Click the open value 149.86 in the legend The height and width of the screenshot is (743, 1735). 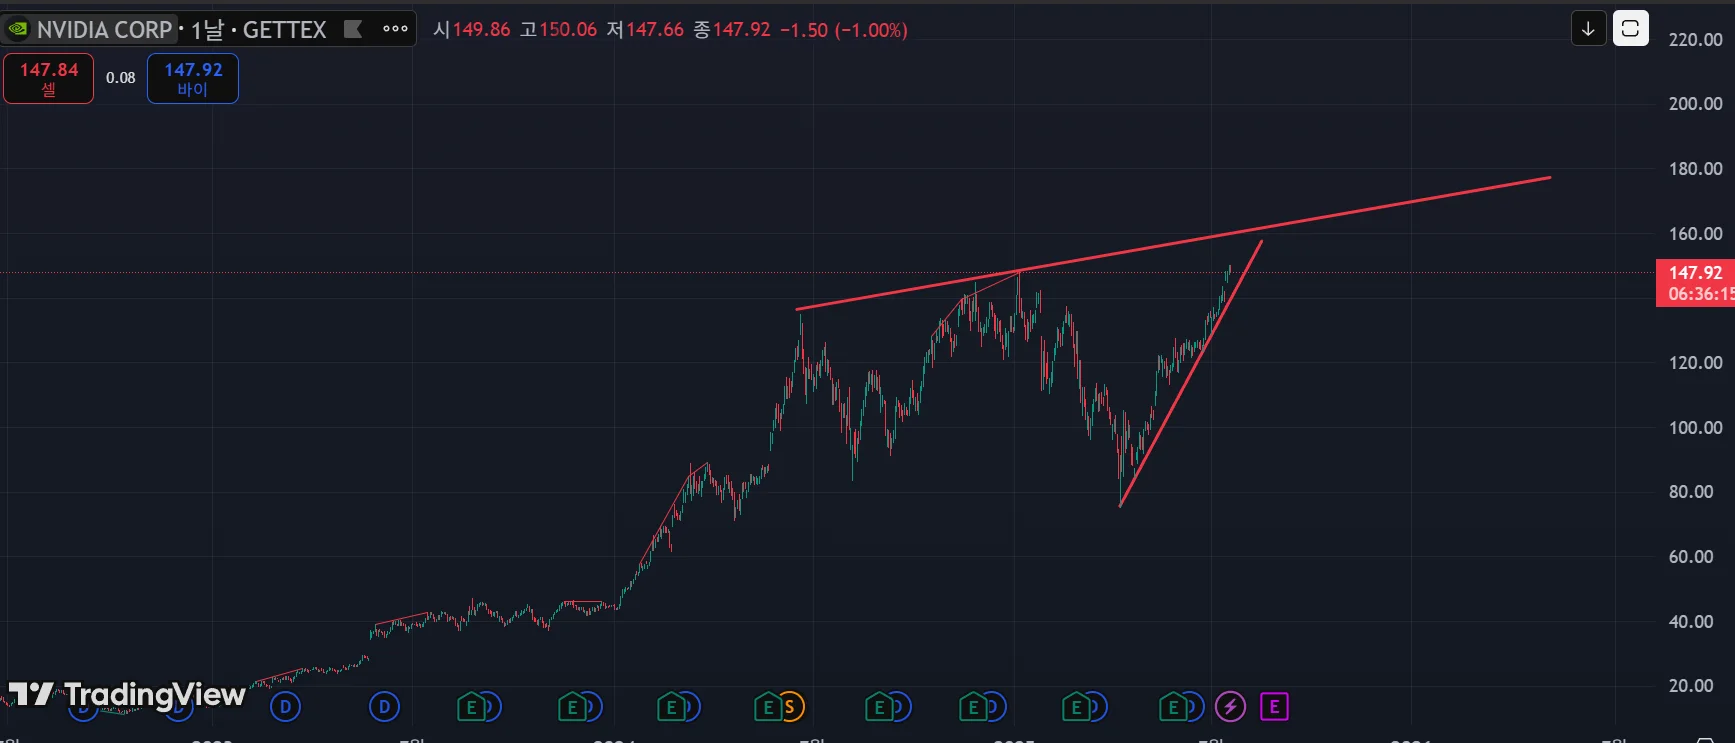[481, 30]
